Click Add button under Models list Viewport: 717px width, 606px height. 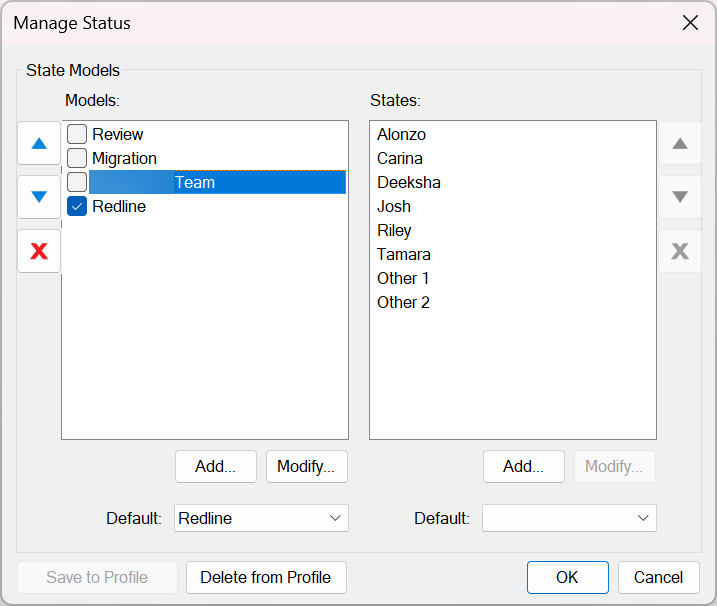(216, 466)
